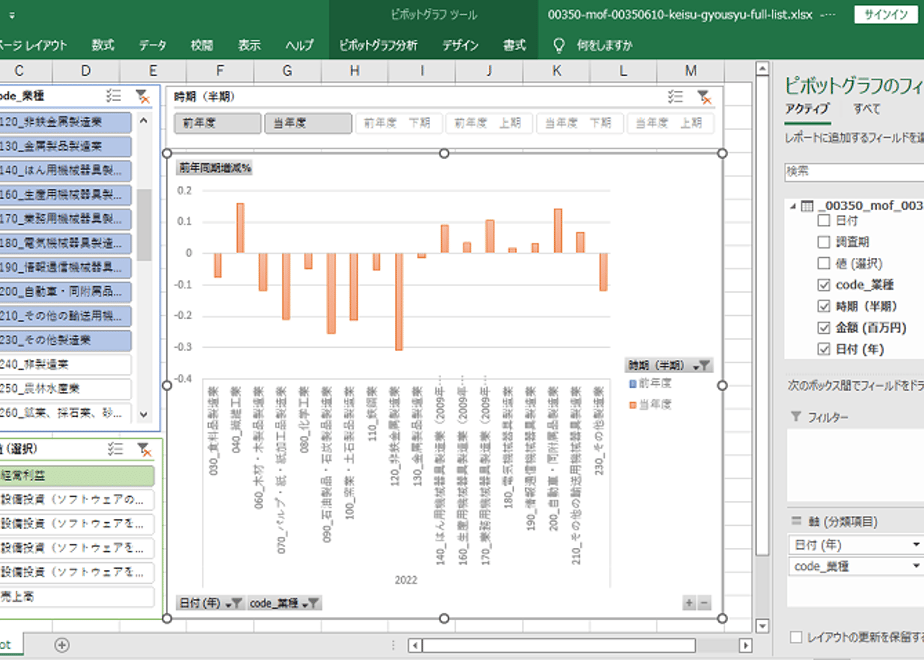
Task: Click the field list 検索 box
Action: click(x=854, y=171)
